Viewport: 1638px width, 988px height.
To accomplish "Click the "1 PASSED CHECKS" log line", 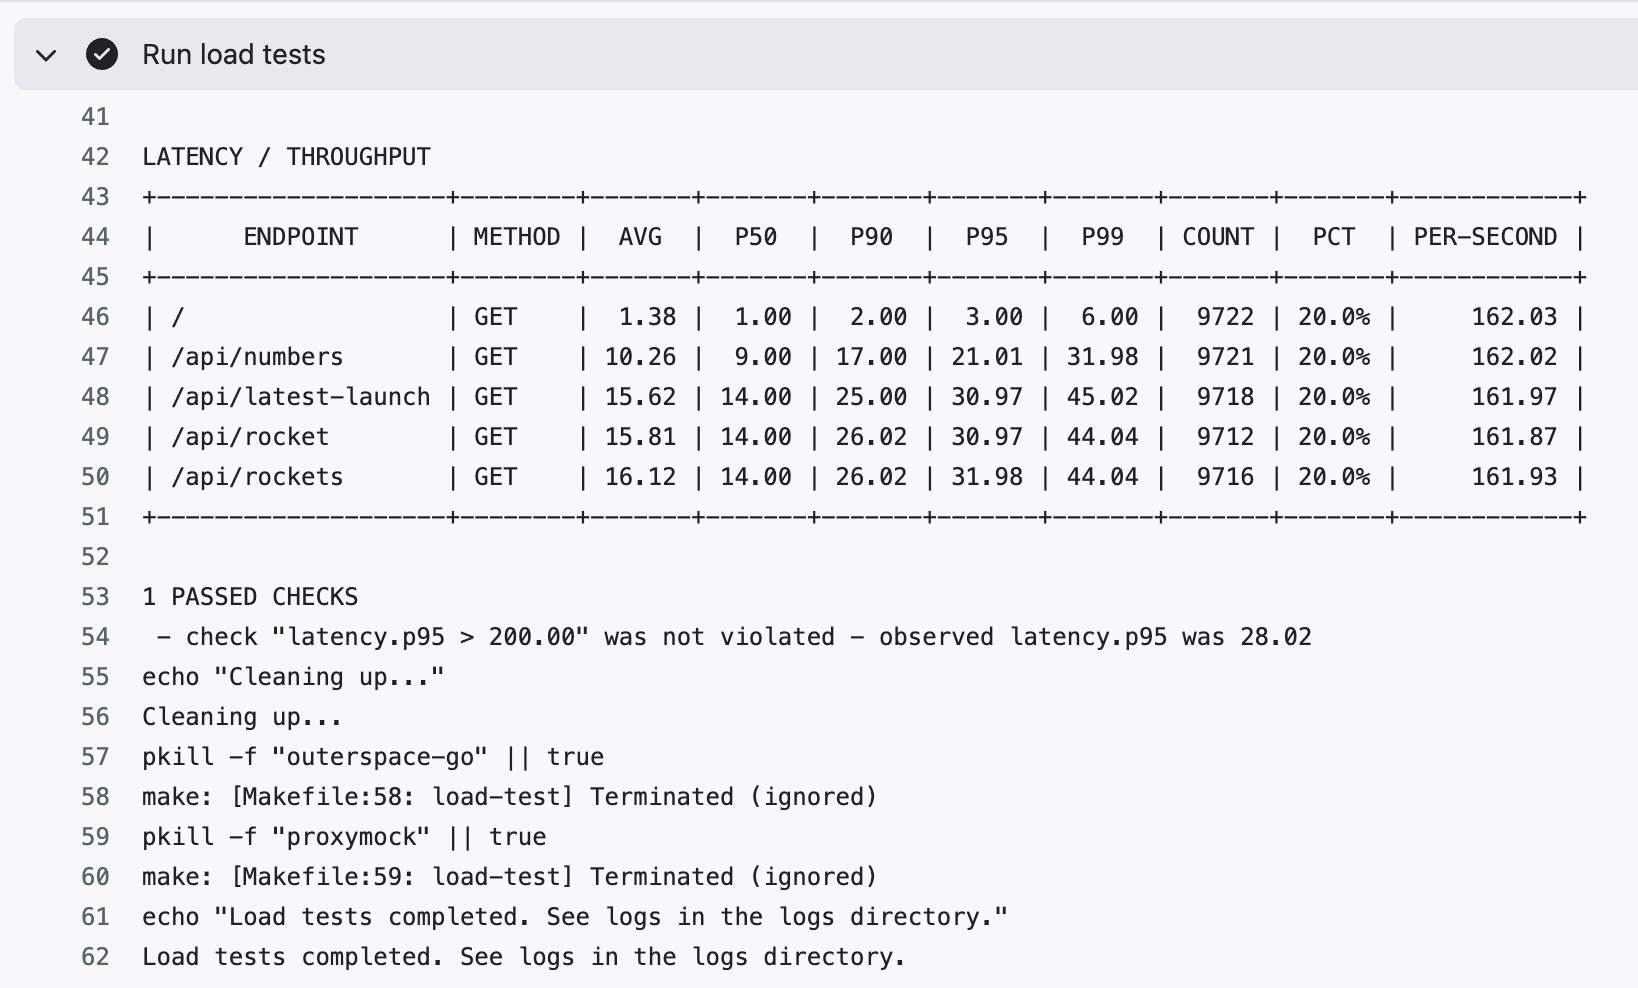I will coord(250,597).
